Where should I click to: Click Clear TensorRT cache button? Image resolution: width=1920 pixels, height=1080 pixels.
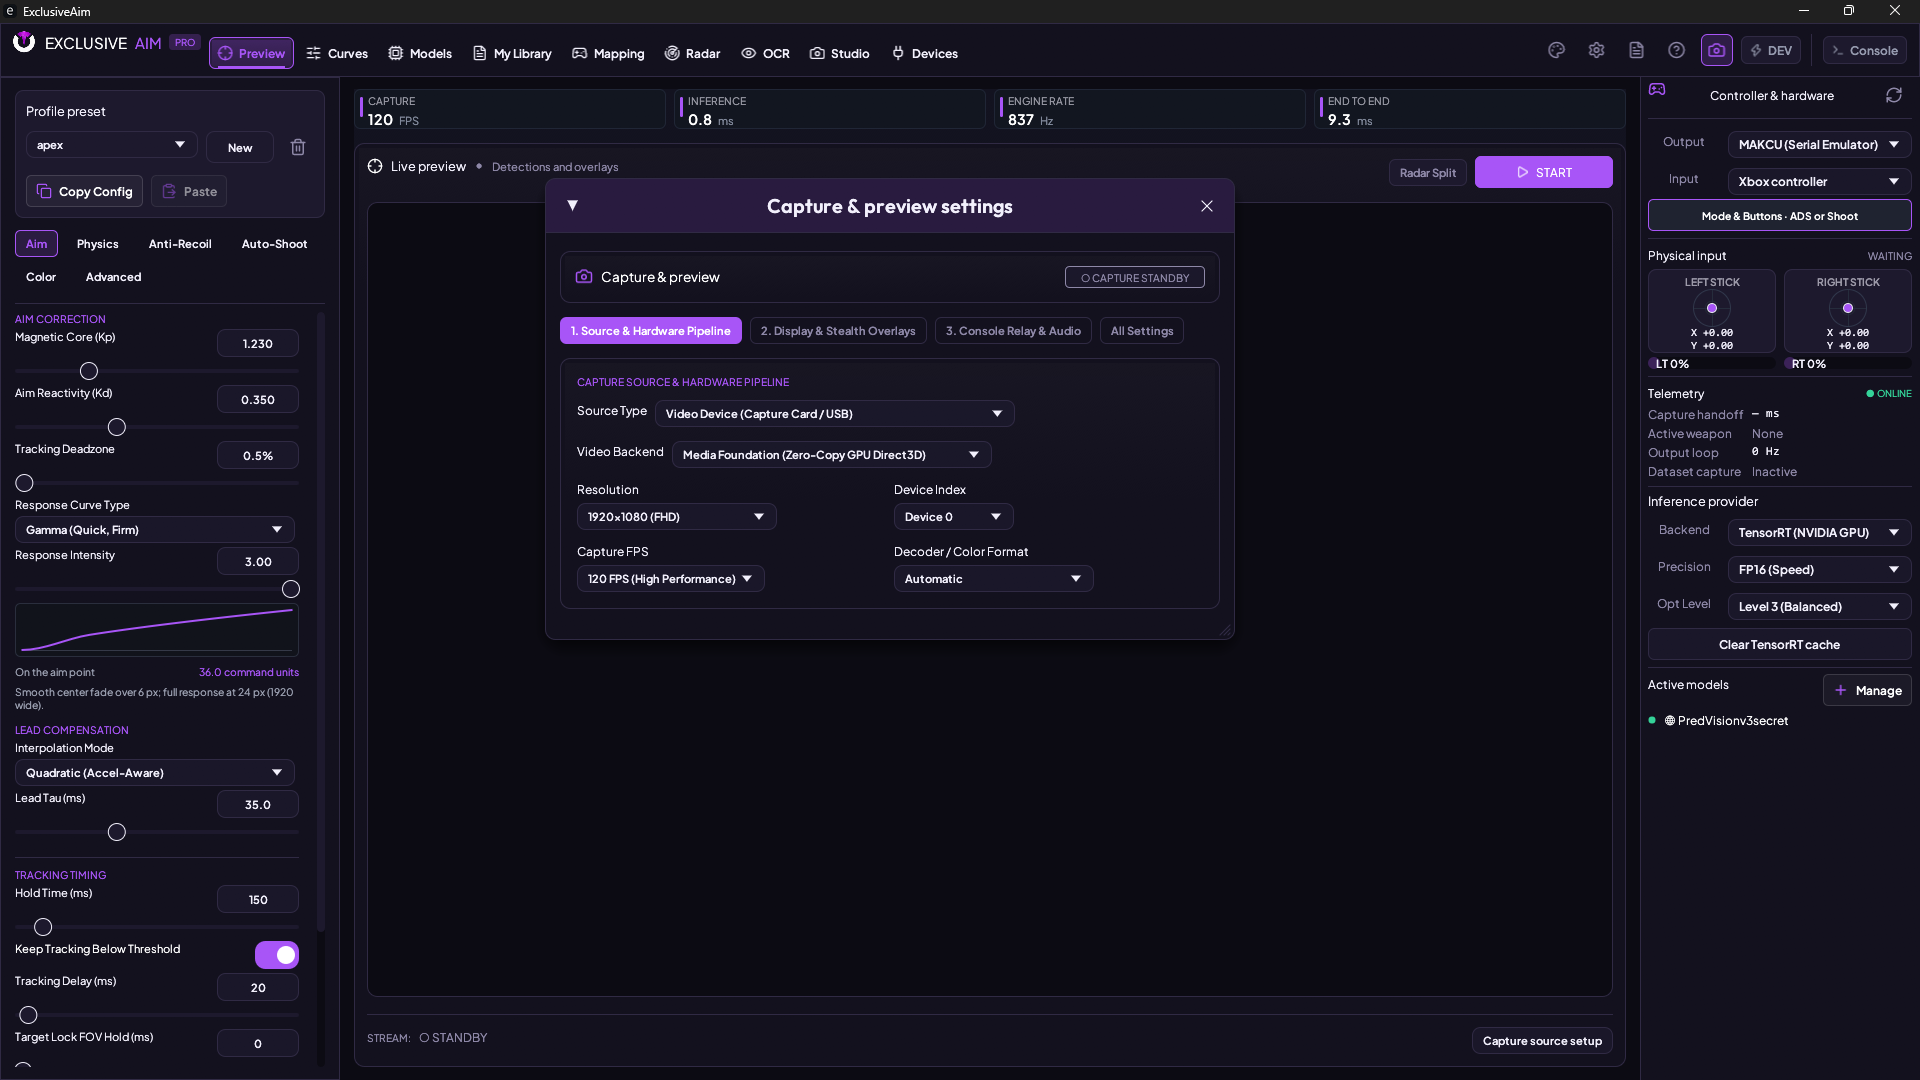pyautogui.click(x=1779, y=645)
